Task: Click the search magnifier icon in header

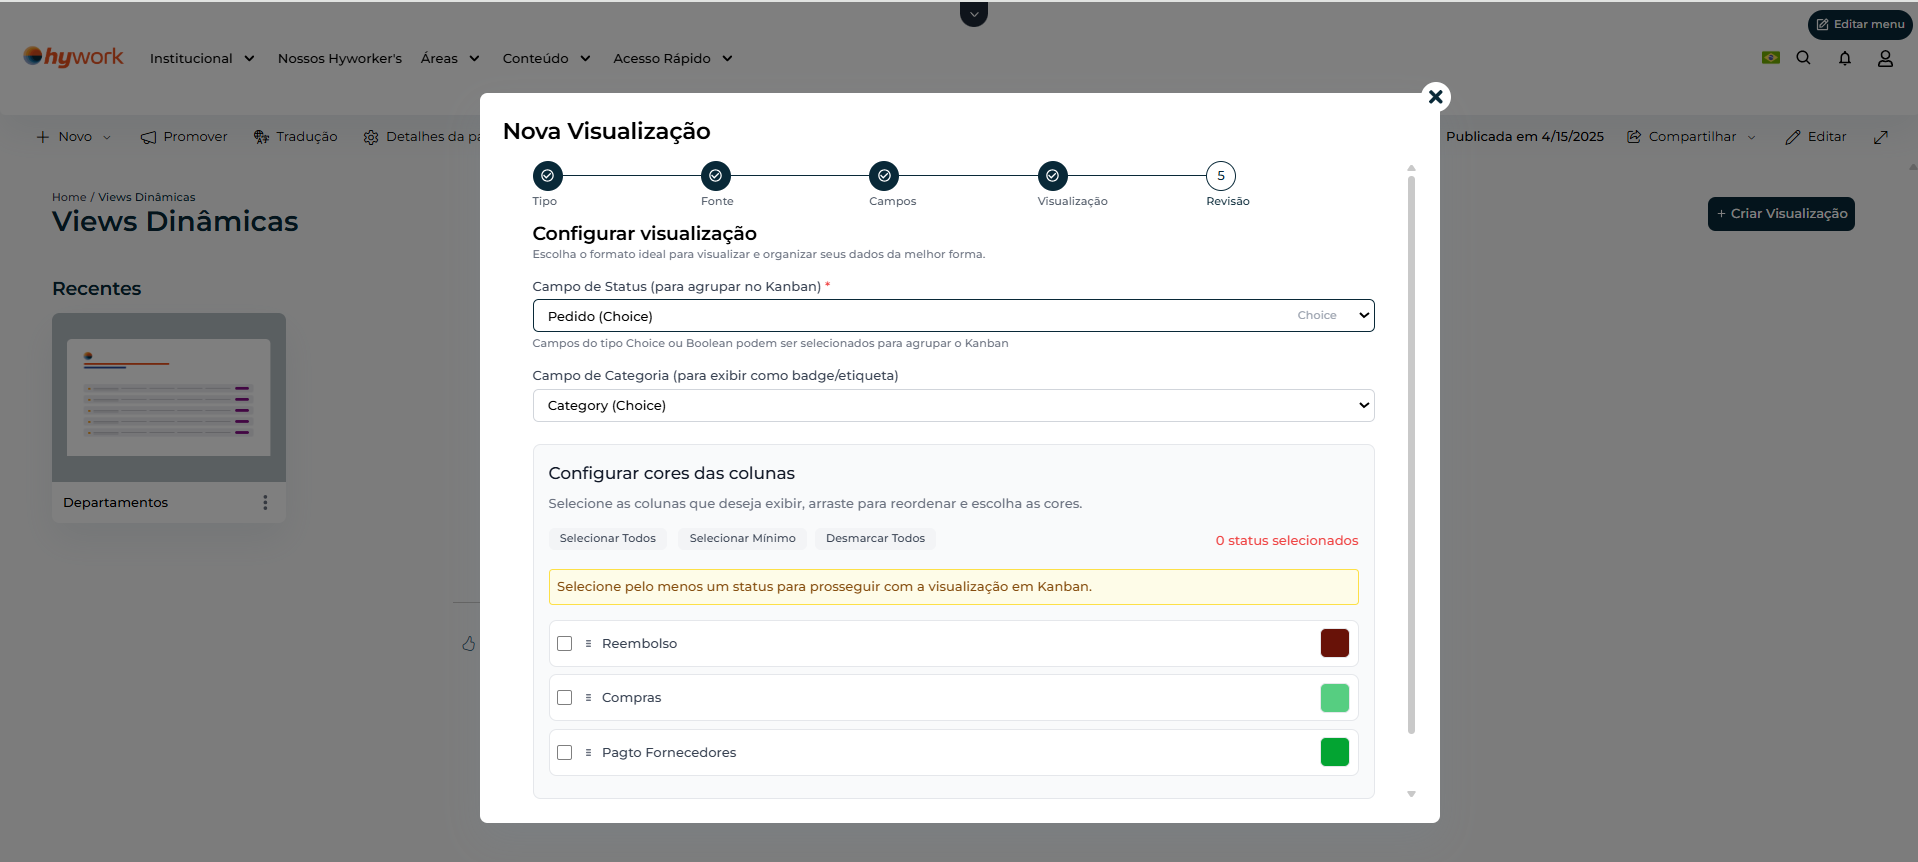Action: 1803,58
